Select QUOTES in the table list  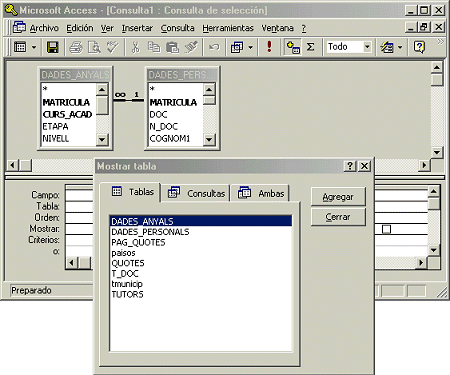click(x=201, y=263)
